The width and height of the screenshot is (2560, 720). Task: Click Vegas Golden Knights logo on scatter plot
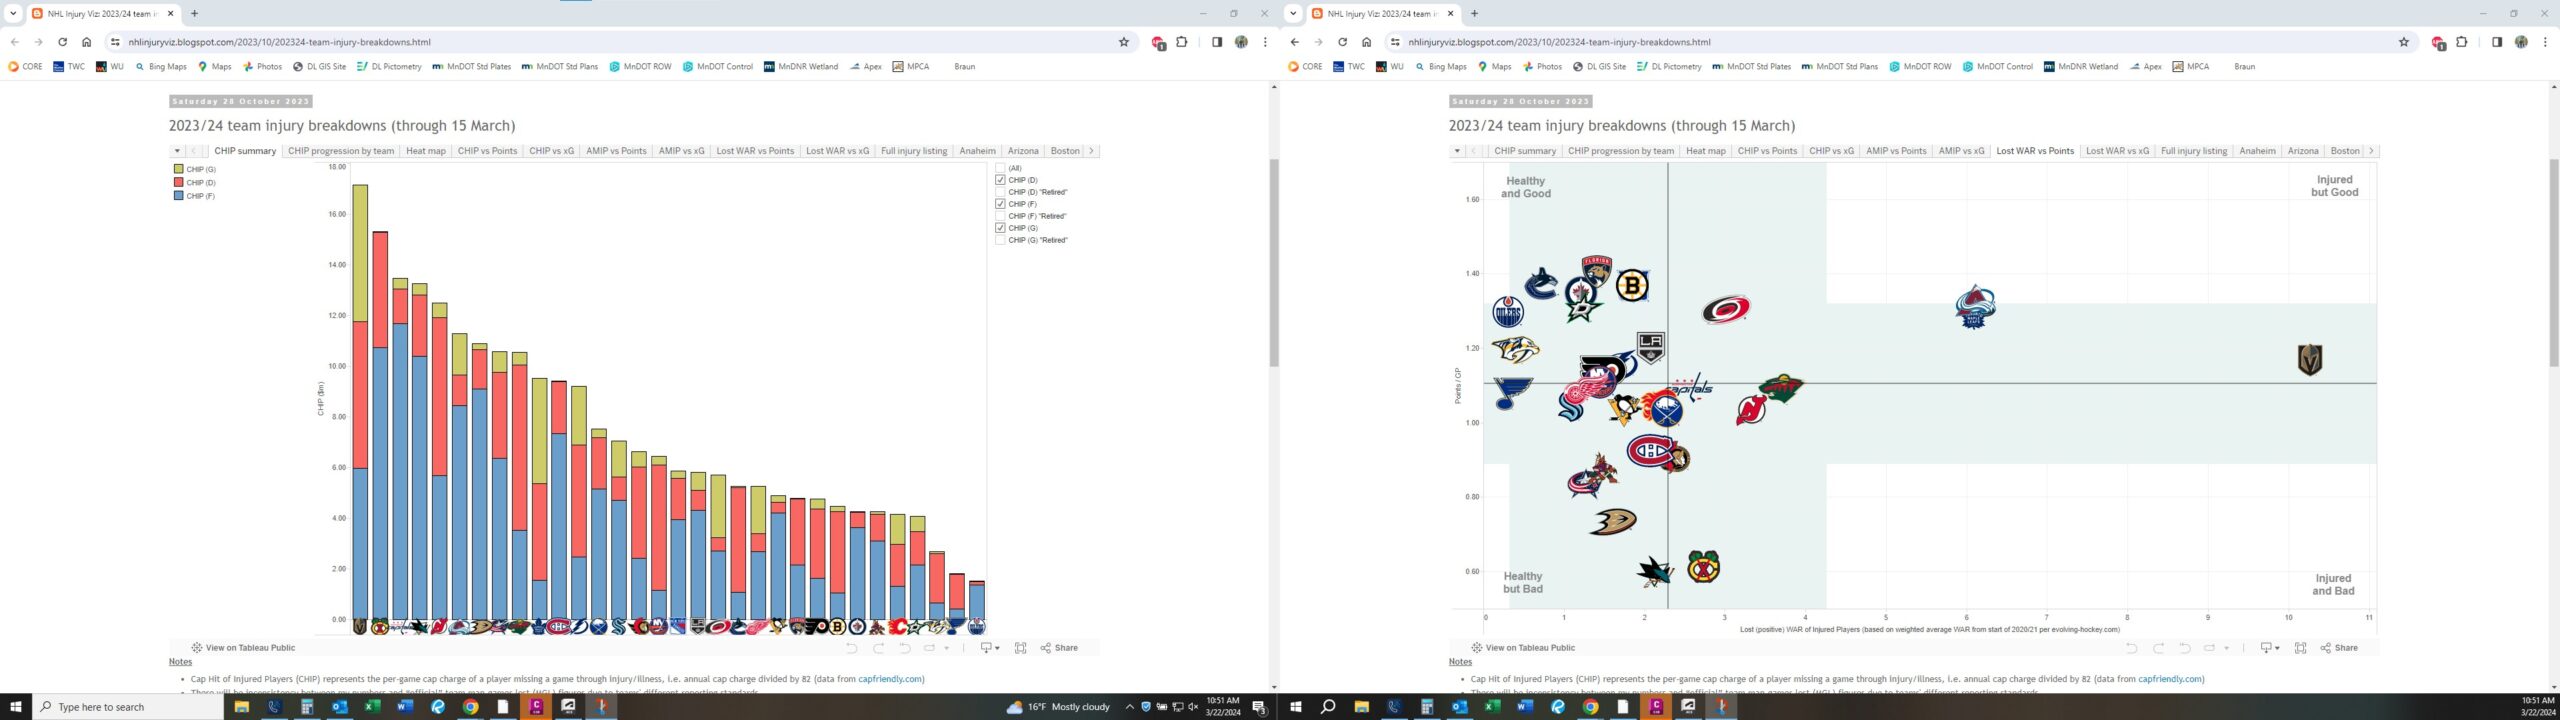2309,359
